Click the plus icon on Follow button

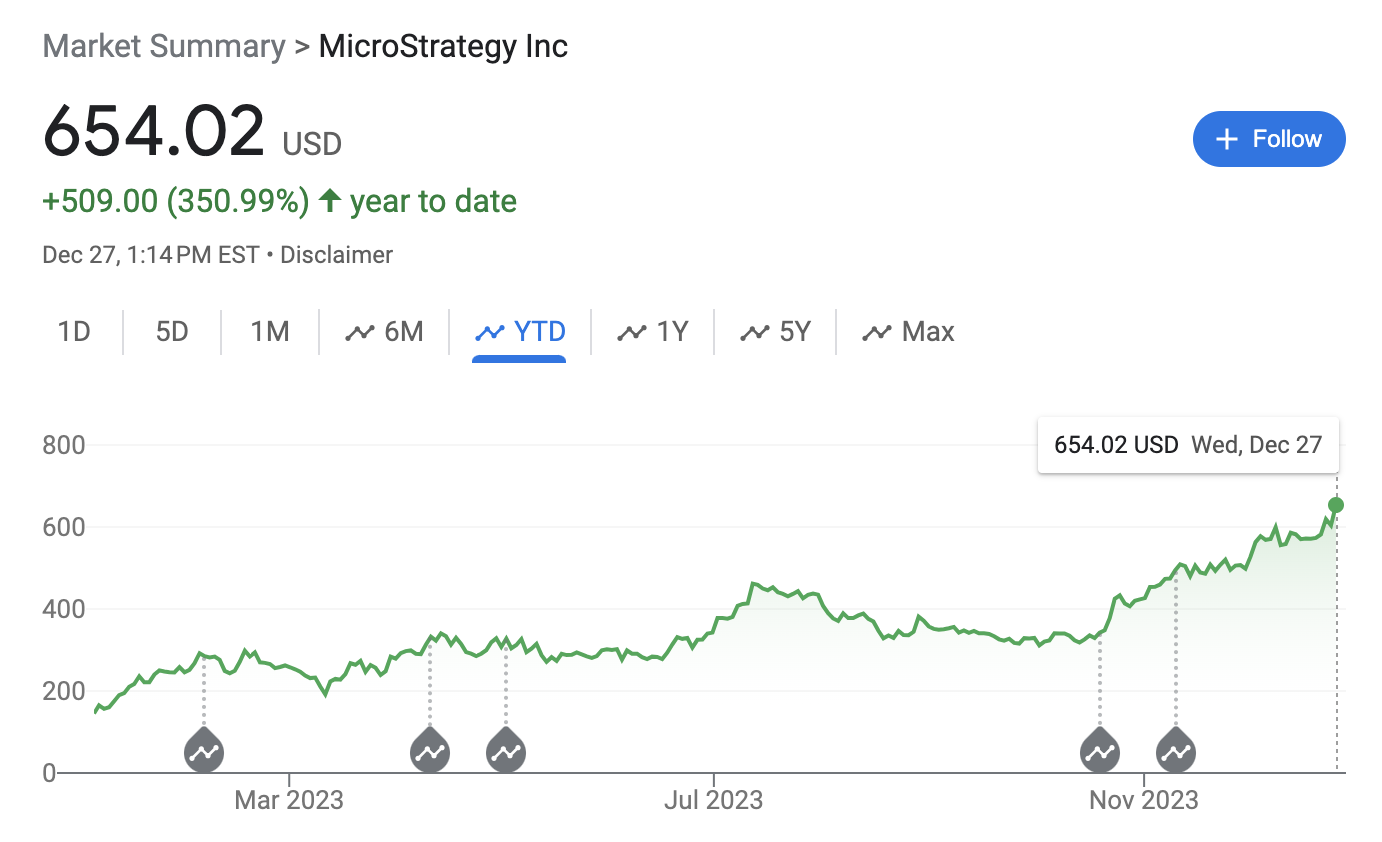click(1226, 139)
